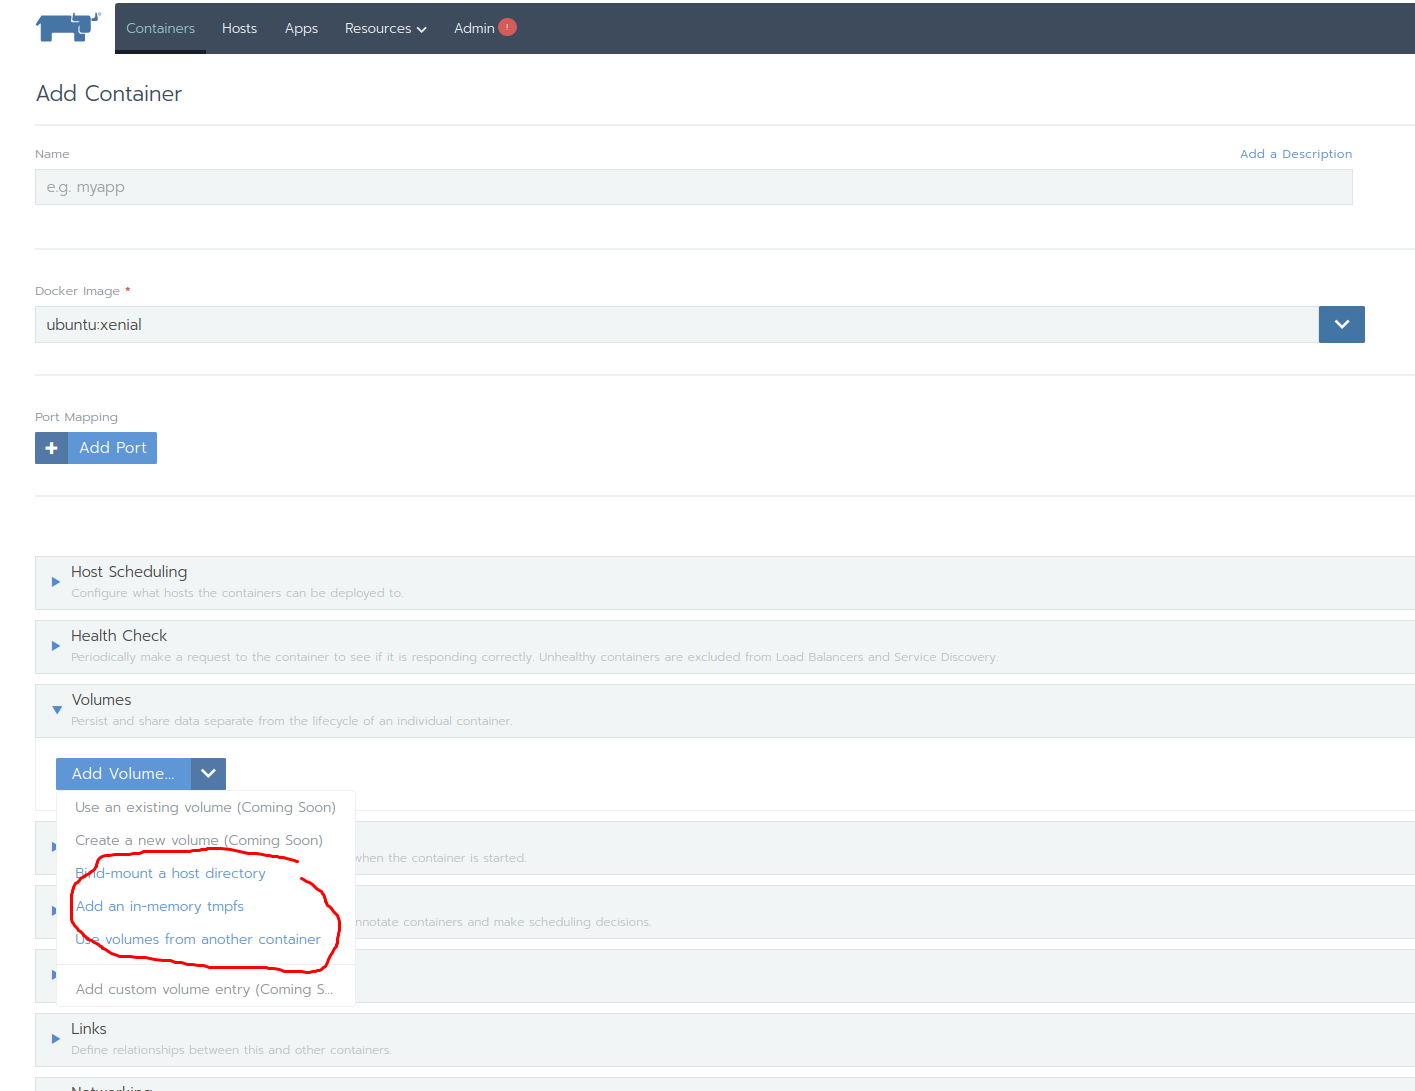Switch to the Apps tab

[301, 28]
